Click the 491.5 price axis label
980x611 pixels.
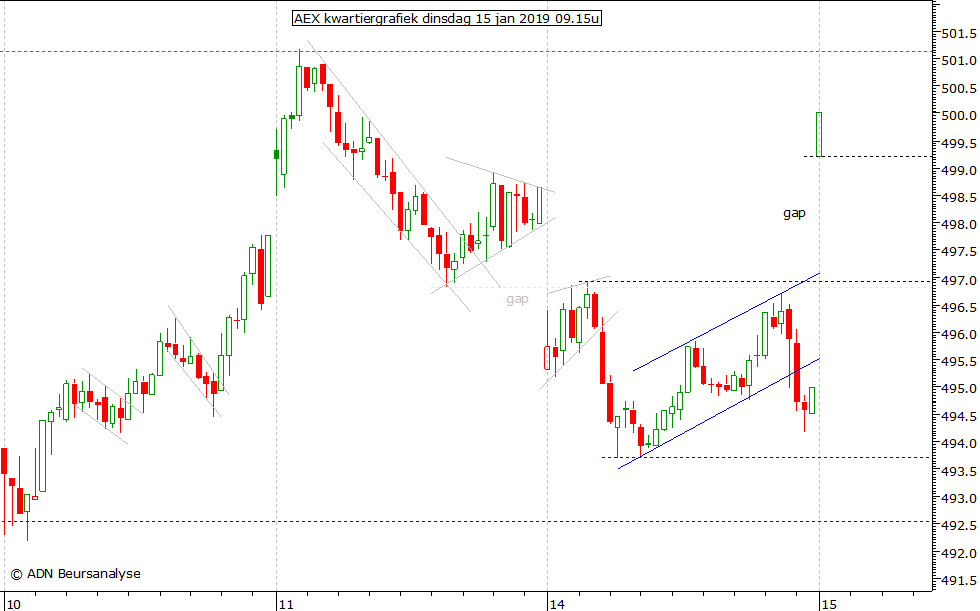pyautogui.click(x=959, y=581)
